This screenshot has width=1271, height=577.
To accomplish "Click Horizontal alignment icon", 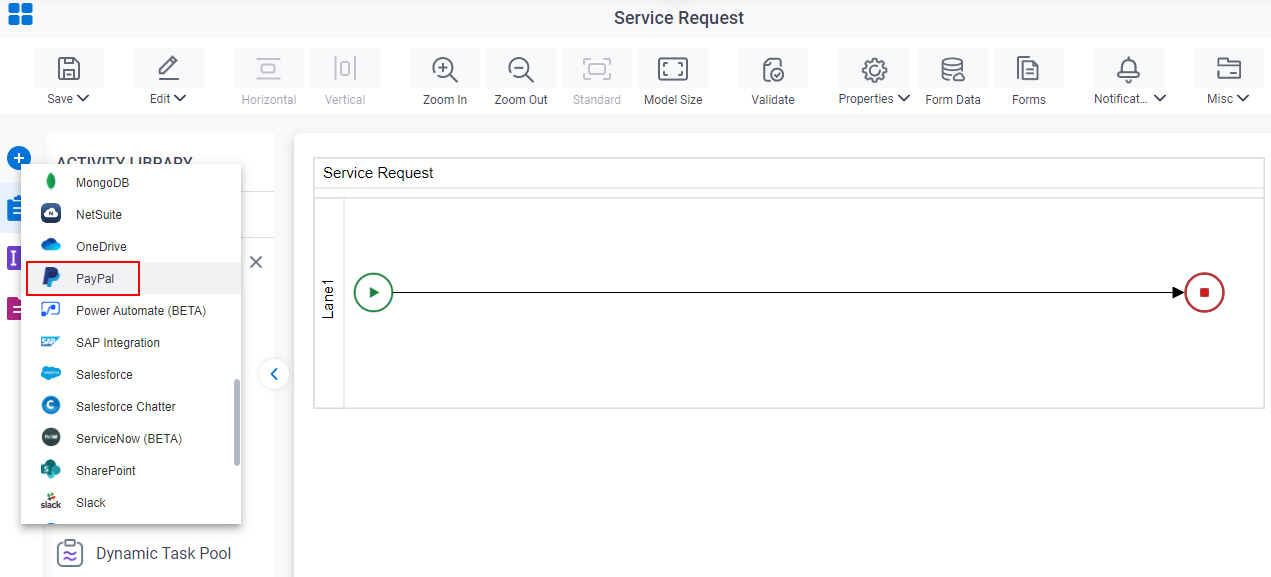I will coord(268,69).
